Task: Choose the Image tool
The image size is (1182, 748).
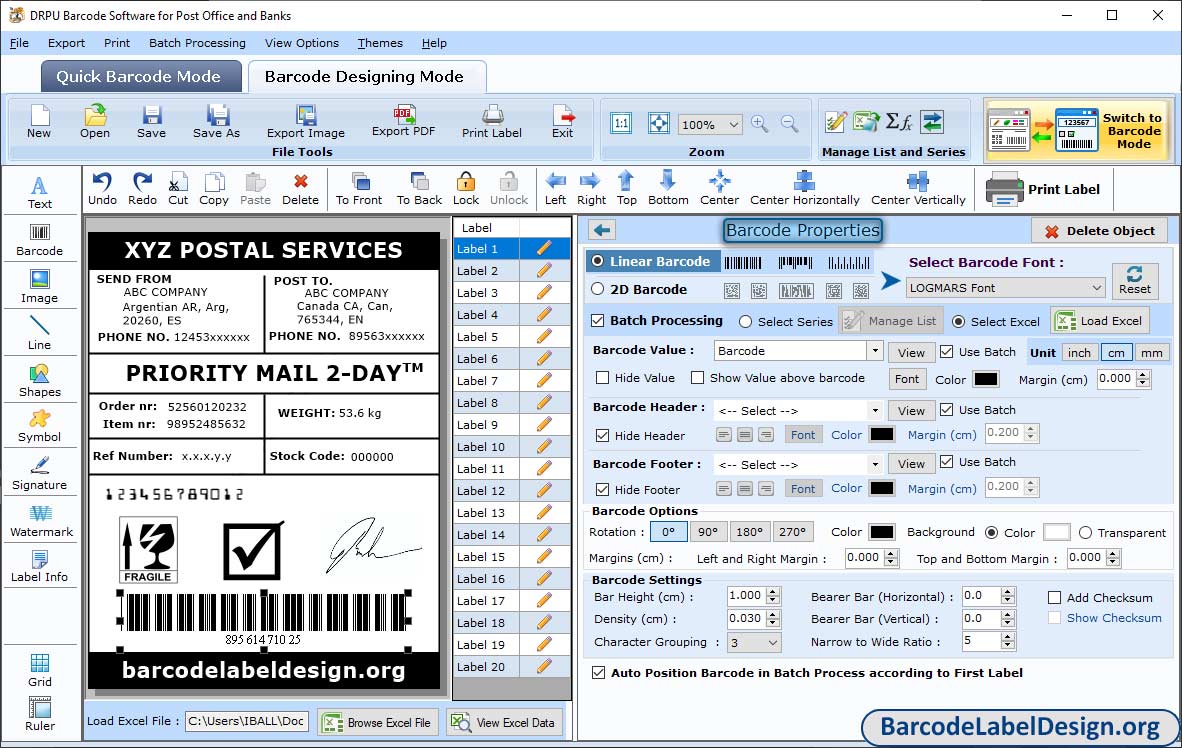Action: pyautogui.click(x=39, y=287)
